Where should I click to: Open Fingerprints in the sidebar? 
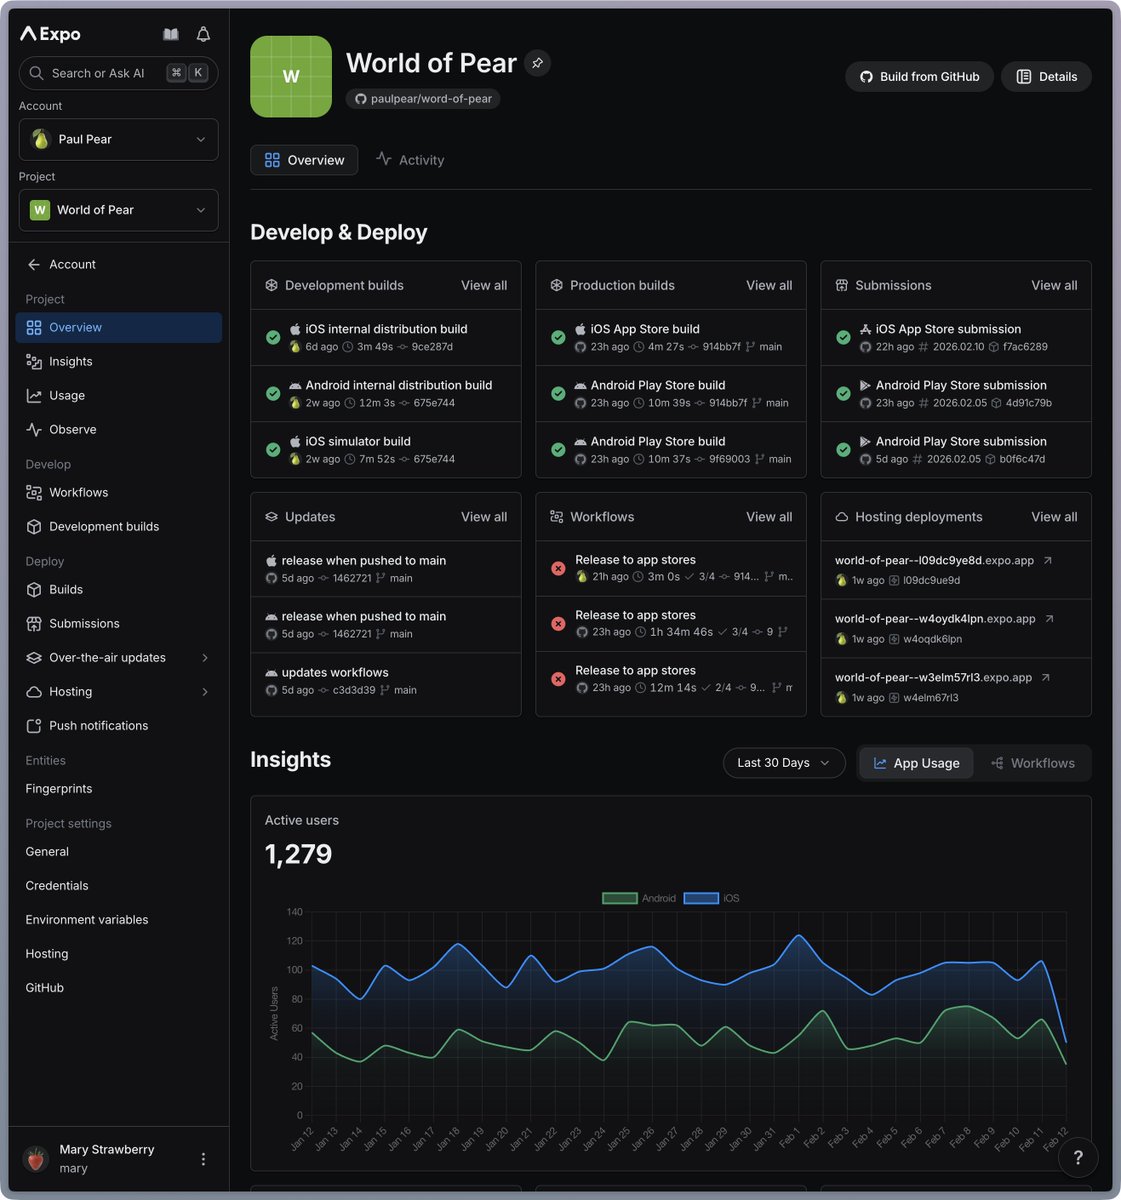[x=59, y=789]
